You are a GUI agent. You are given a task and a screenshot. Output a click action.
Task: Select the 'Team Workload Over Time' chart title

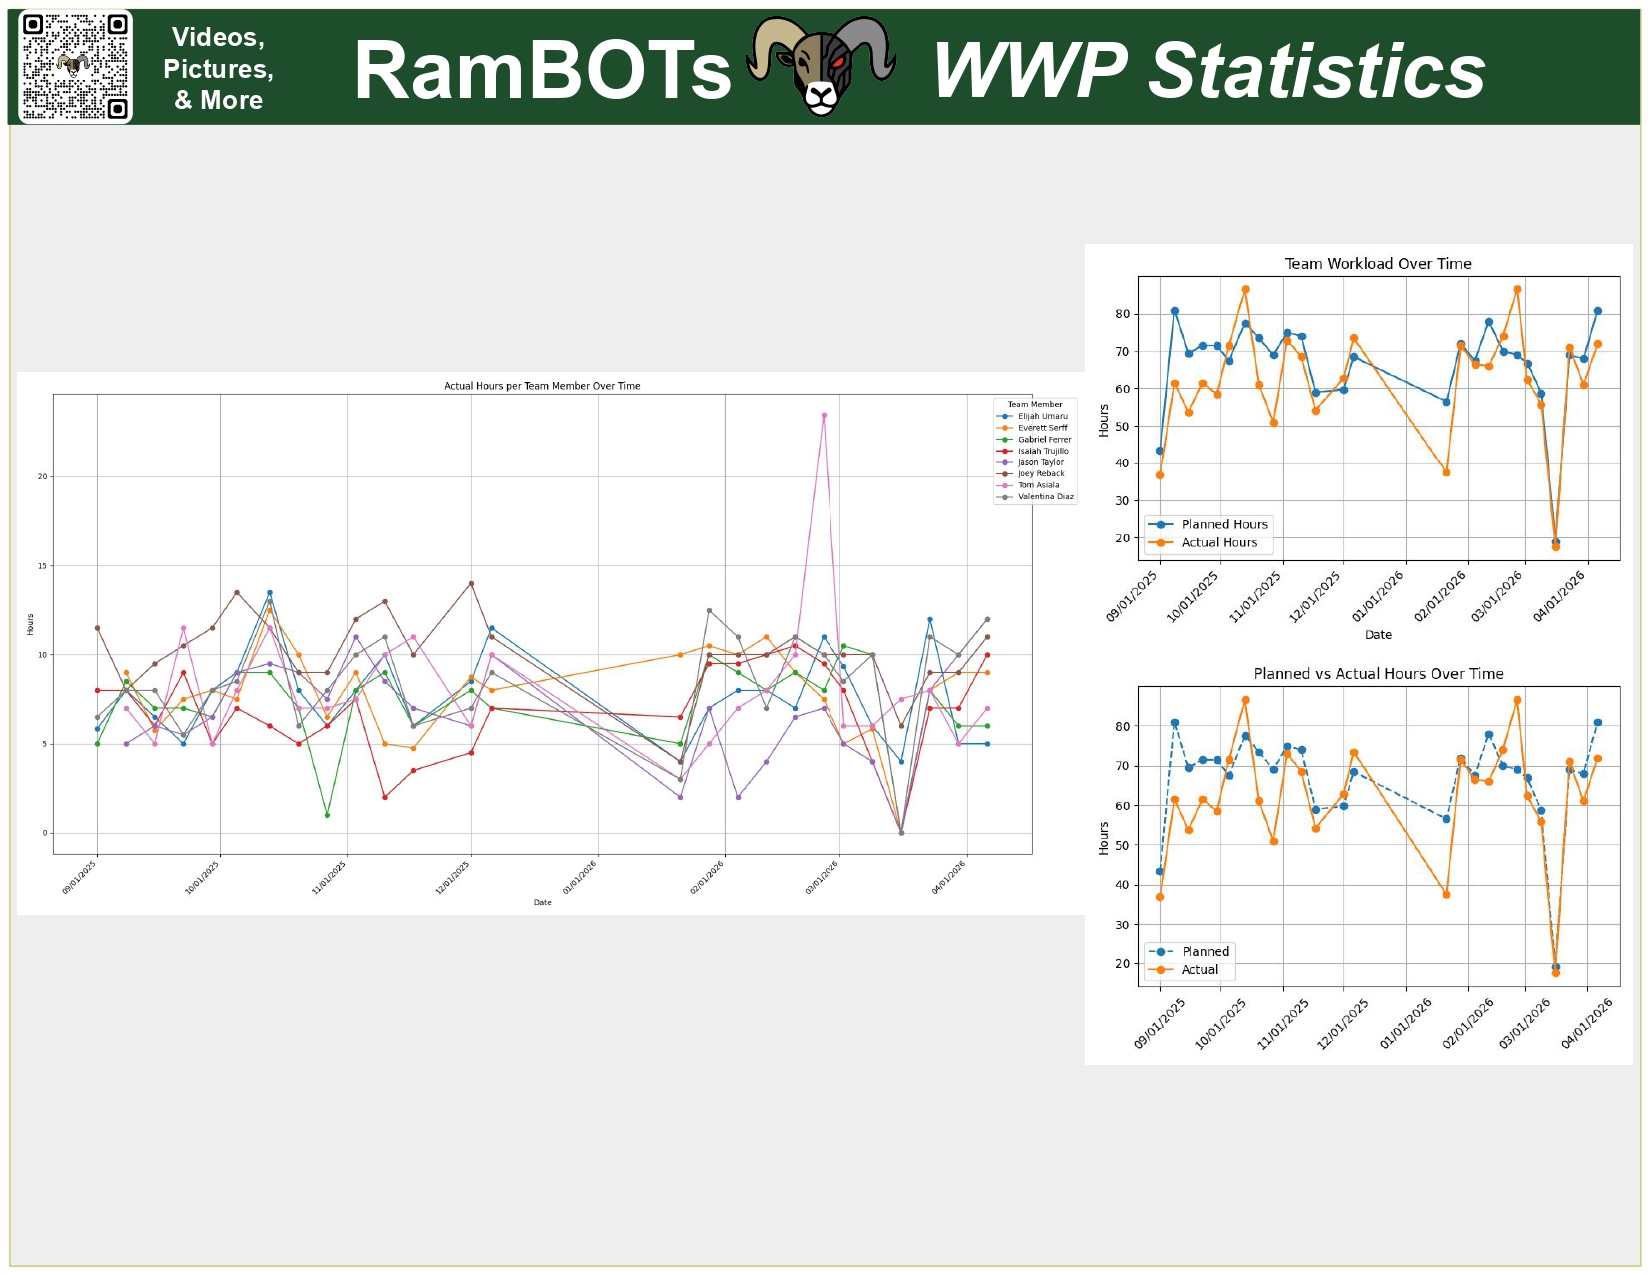pos(1378,264)
